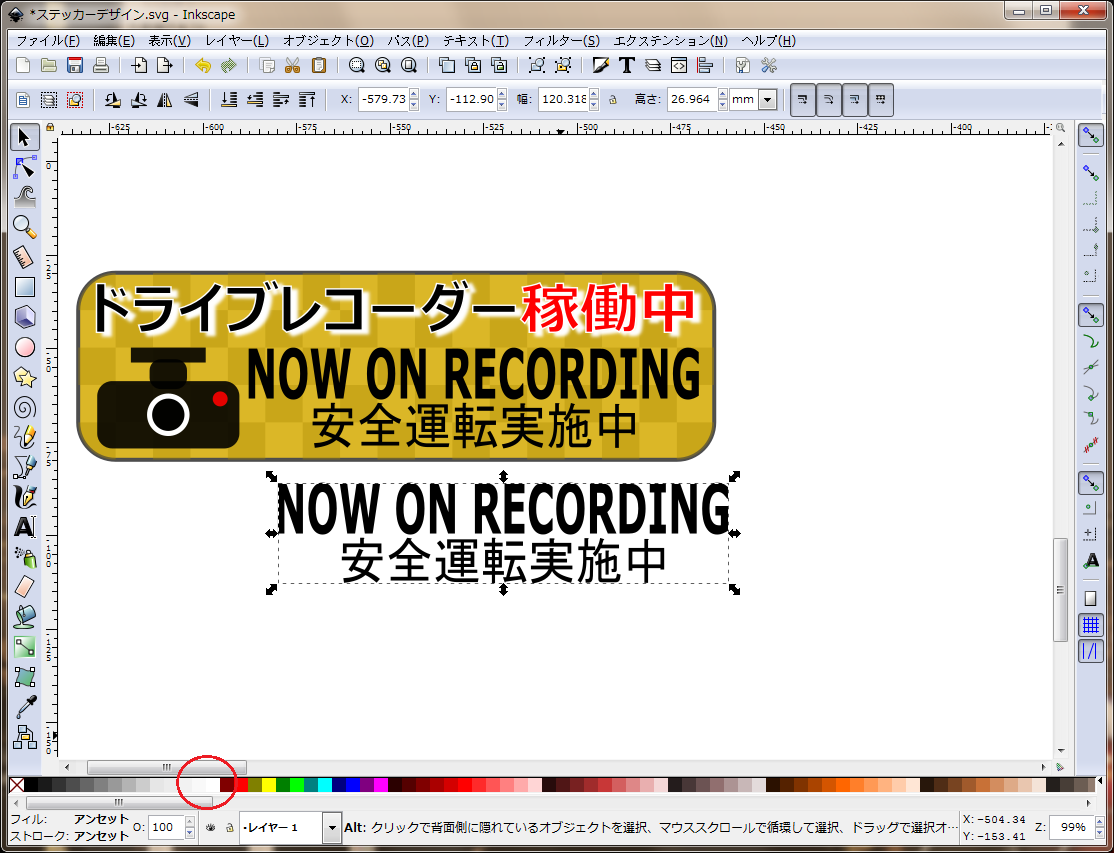Toggle the width/height ratio lock
Screen dimensions: 1114x853
pos(612,100)
